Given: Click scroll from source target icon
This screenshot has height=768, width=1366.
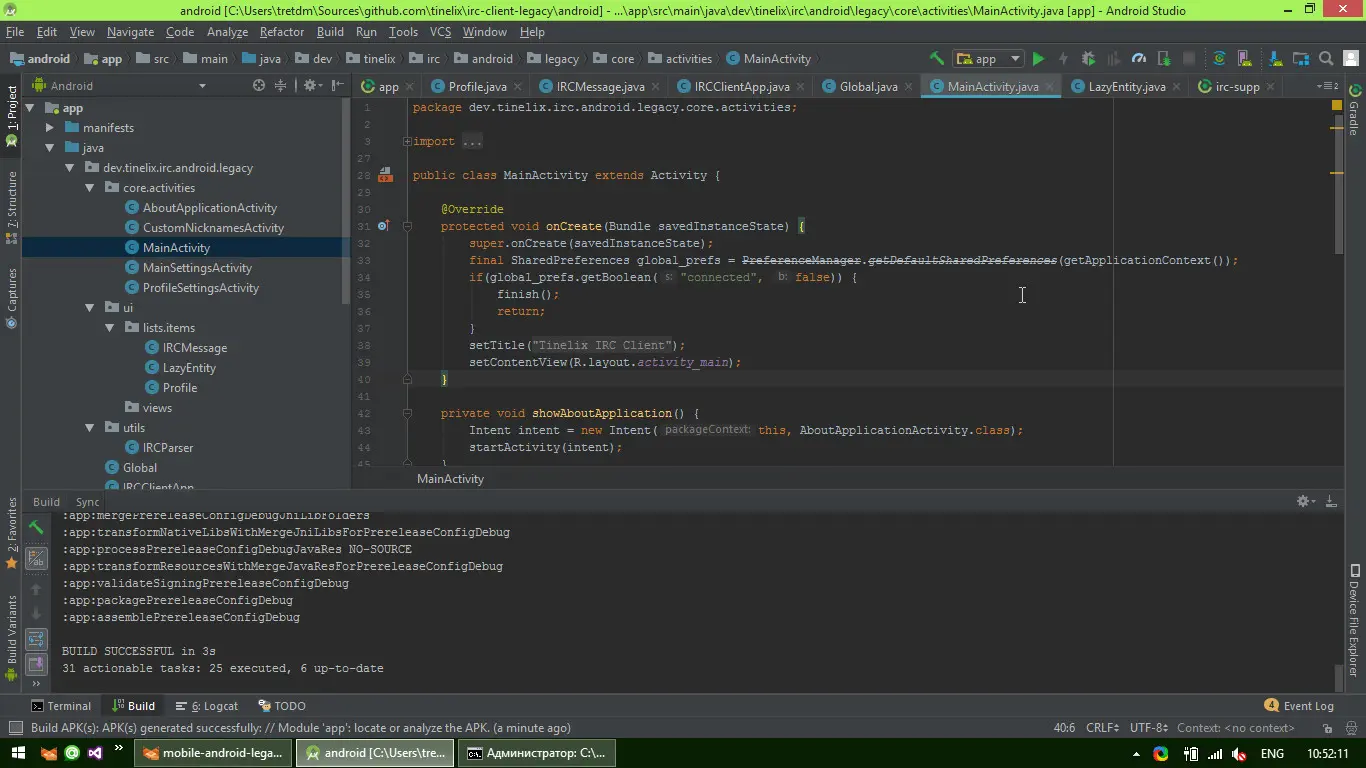Looking at the screenshot, I should (x=259, y=86).
